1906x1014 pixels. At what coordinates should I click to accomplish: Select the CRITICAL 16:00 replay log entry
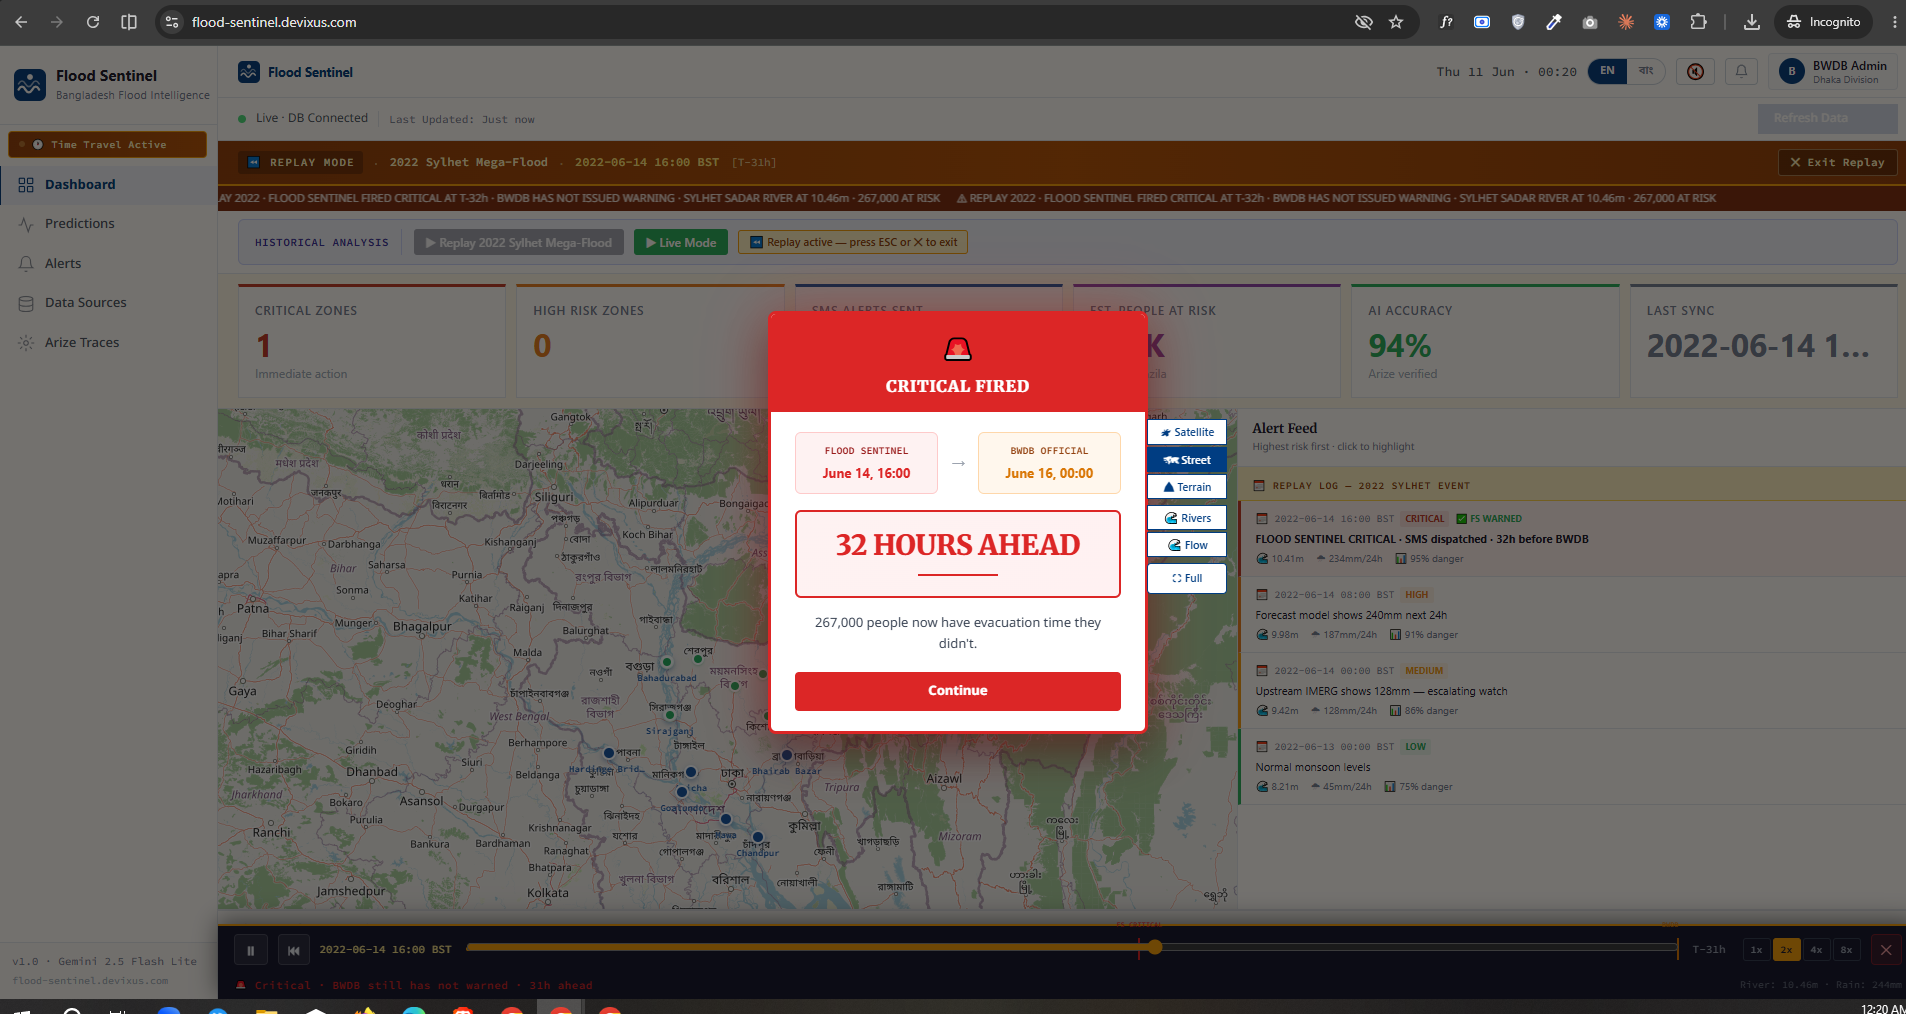pos(1572,539)
